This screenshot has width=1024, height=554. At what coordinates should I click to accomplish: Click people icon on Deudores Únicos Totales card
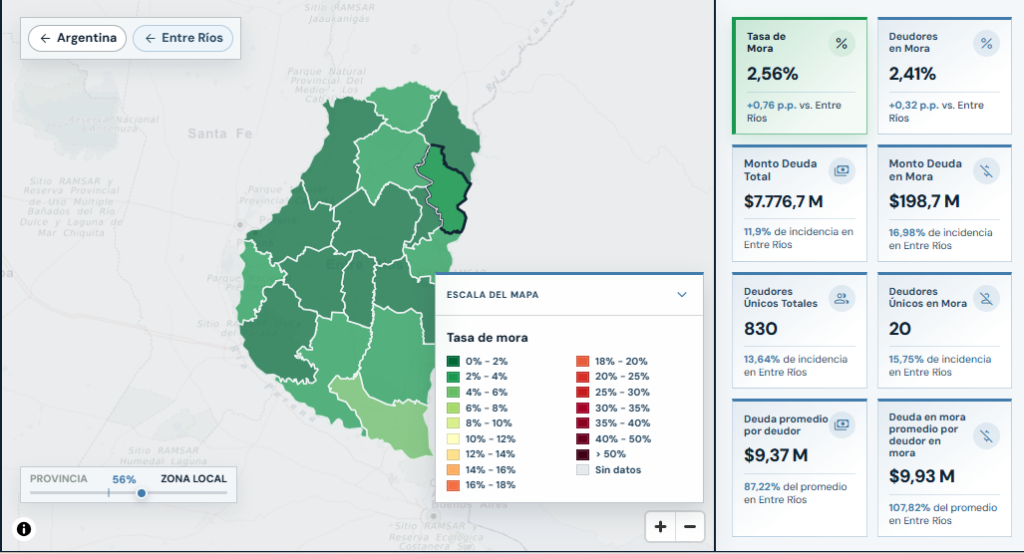point(842,299)
